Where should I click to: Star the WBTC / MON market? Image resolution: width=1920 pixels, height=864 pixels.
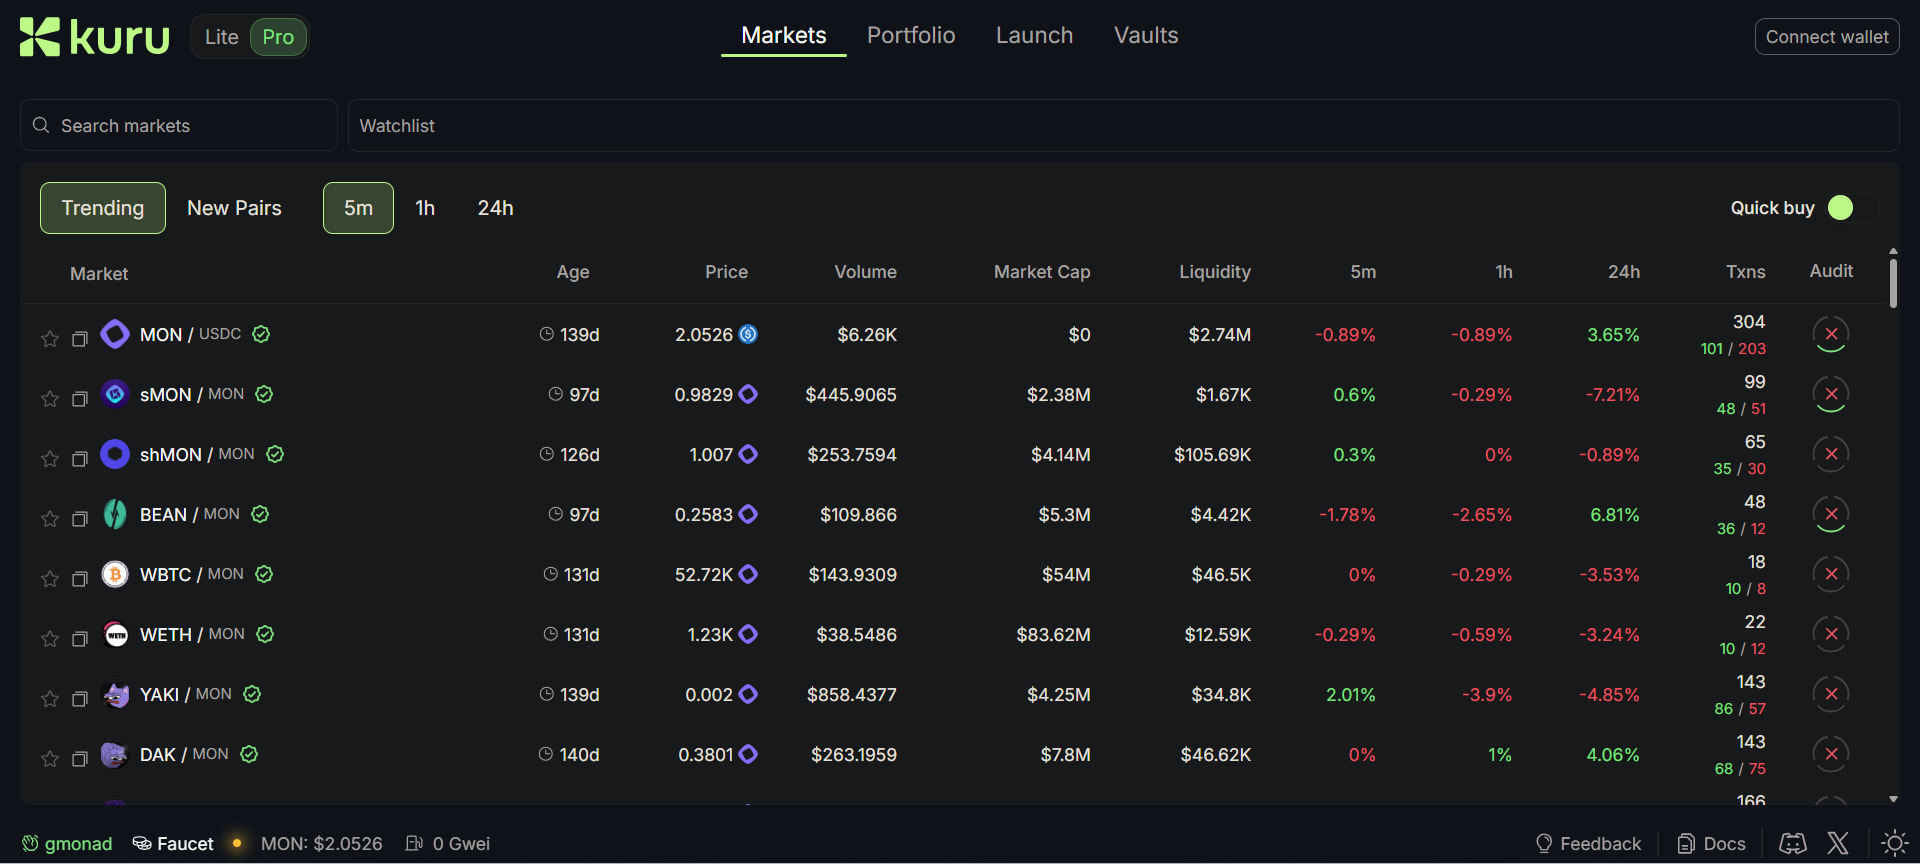tap(49, 579)
